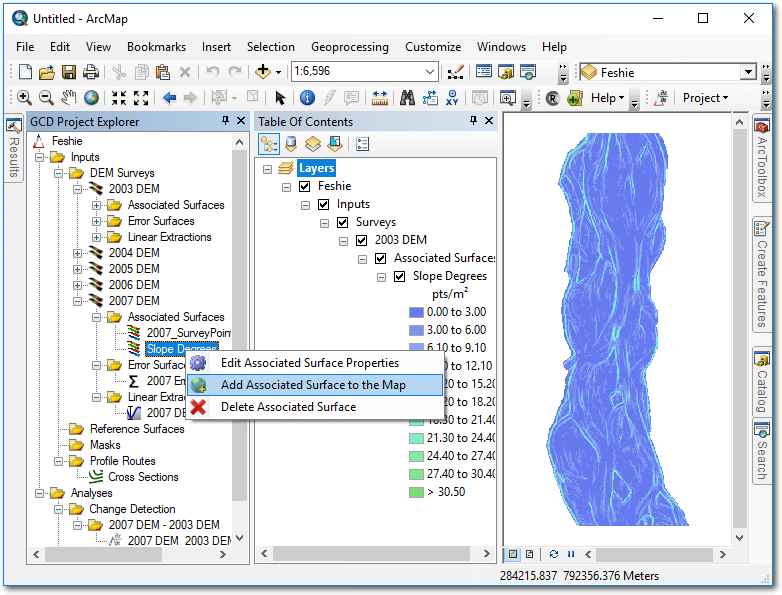Open the Table Of Contents Options icon
Image resolution: width=782 pixels, height=595 pixels.
363,145
